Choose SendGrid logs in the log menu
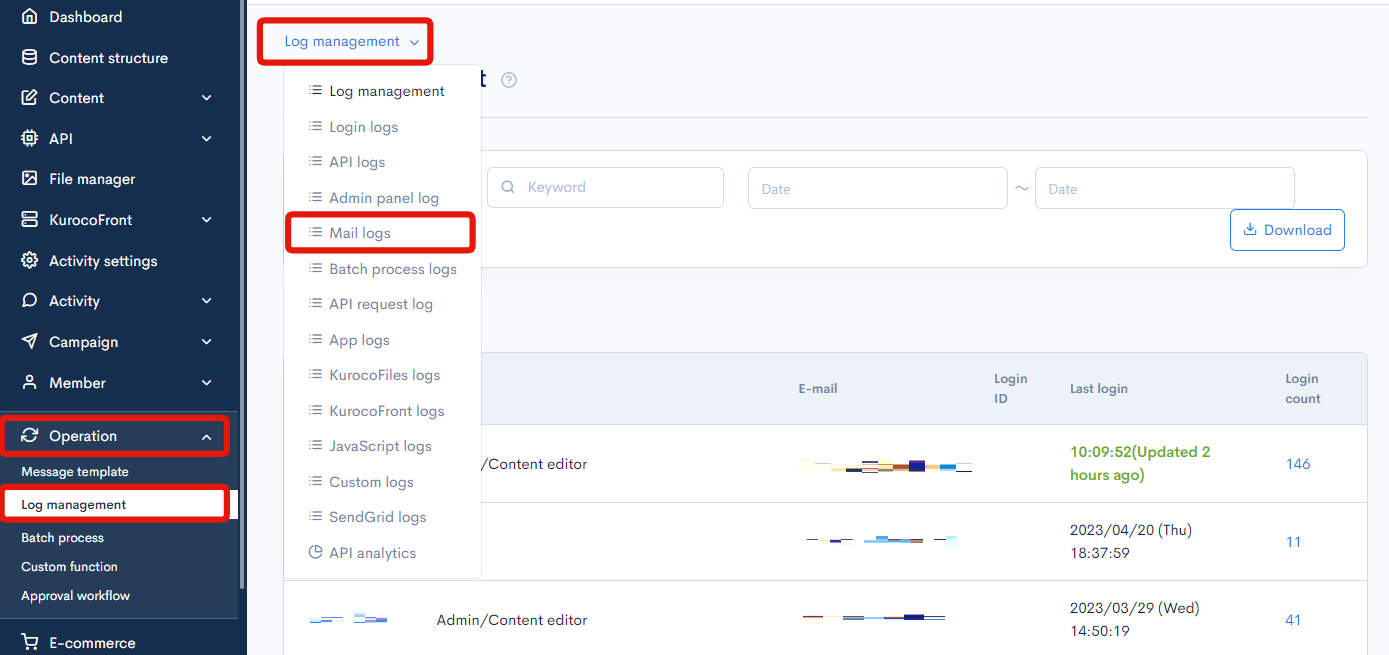 [x=379, y=516]
